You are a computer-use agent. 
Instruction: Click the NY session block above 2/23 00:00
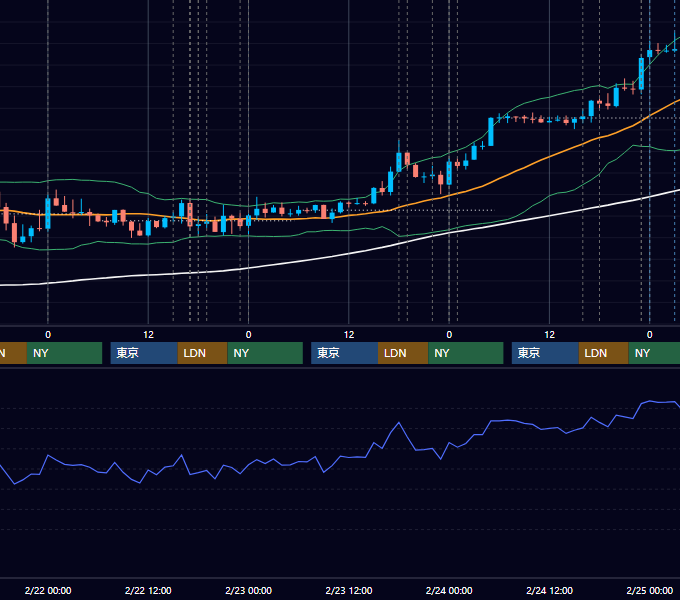point(265,353)
